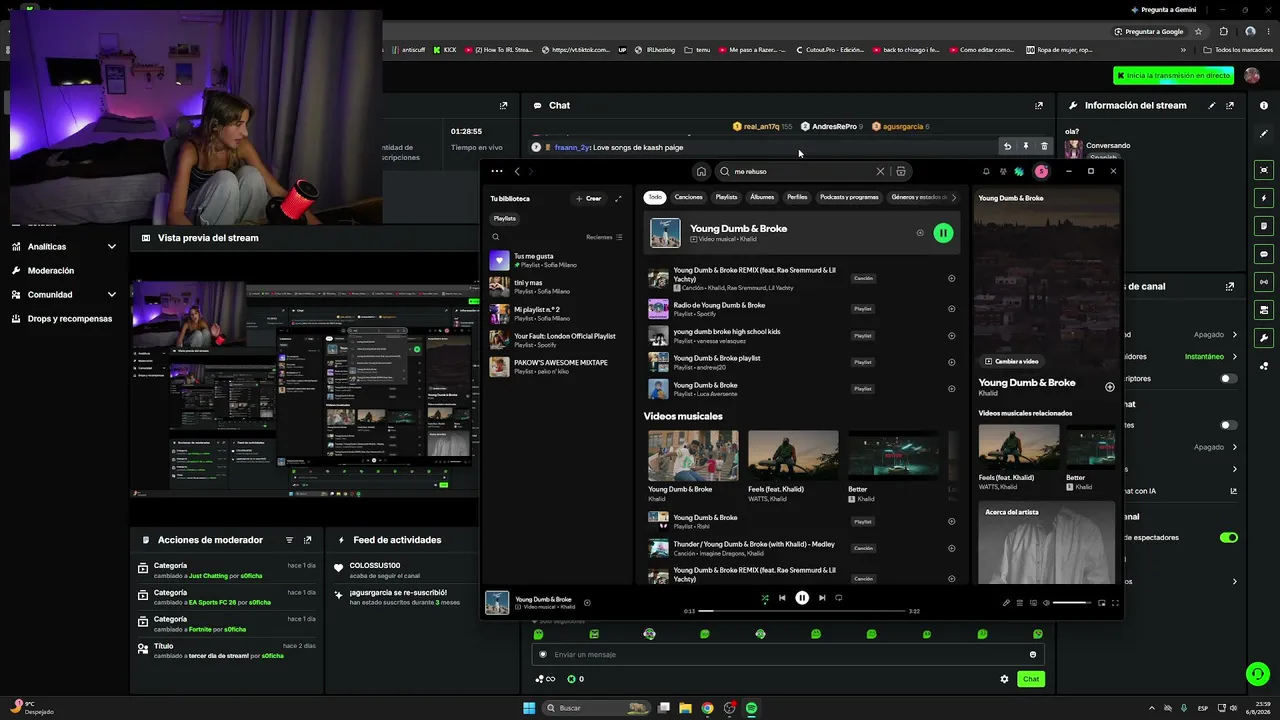
Task: Filter by Podcasts y programas
Action: click(849, 197)
